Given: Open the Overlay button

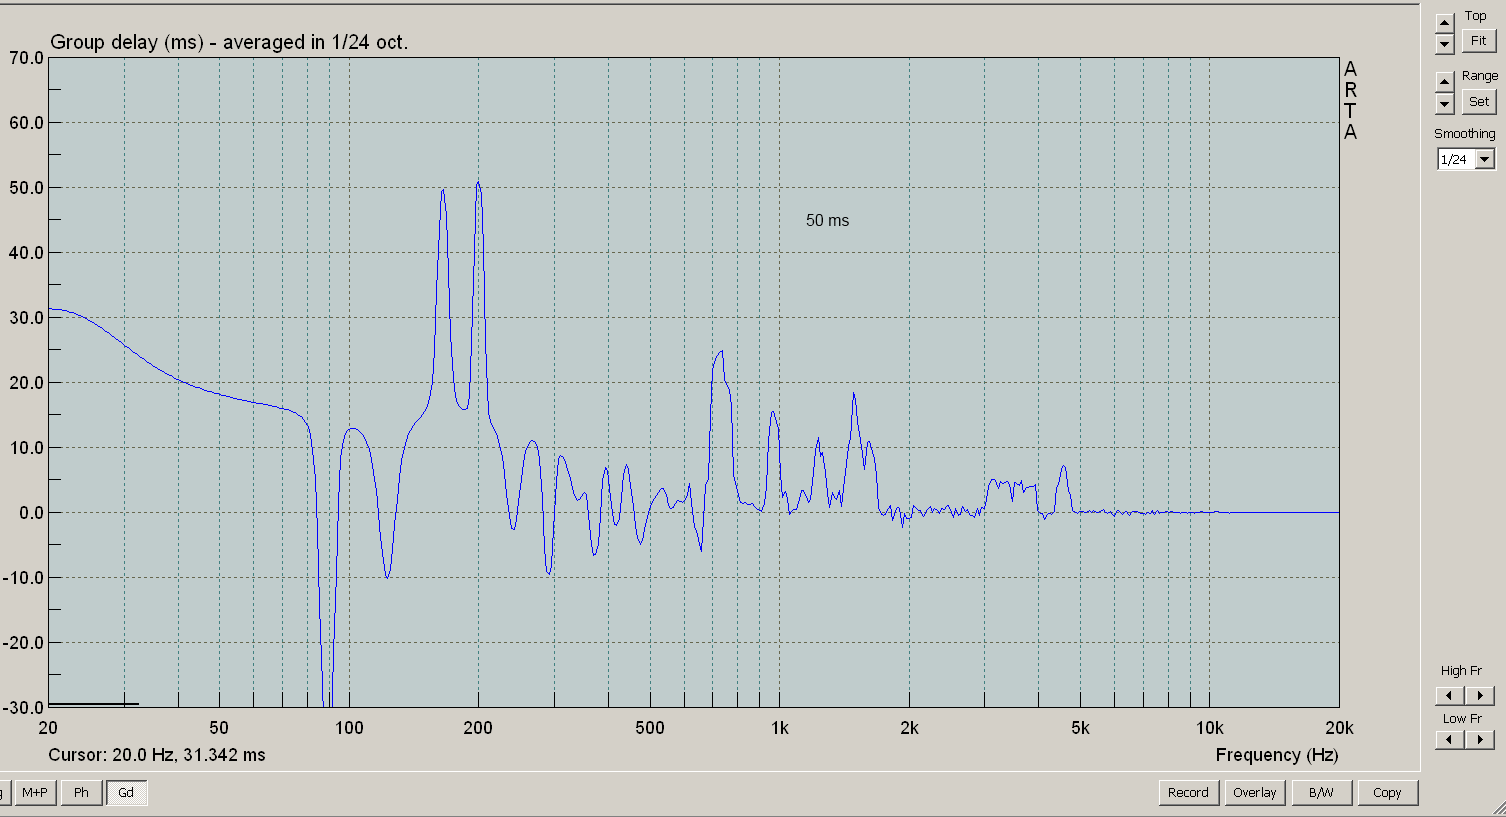Looking at the screenshot, I should click(1254, 793).
